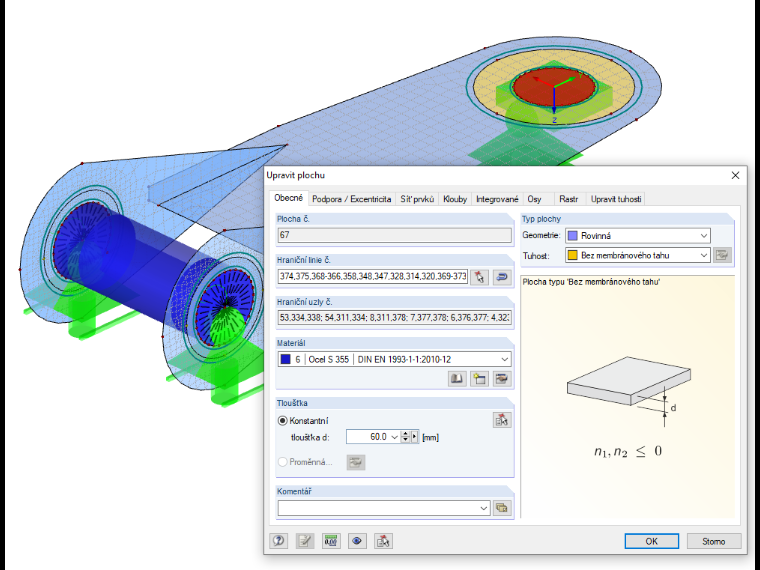Click the reverse boundary lines icon
Viewport: 760px width, 570px height.
502,277
